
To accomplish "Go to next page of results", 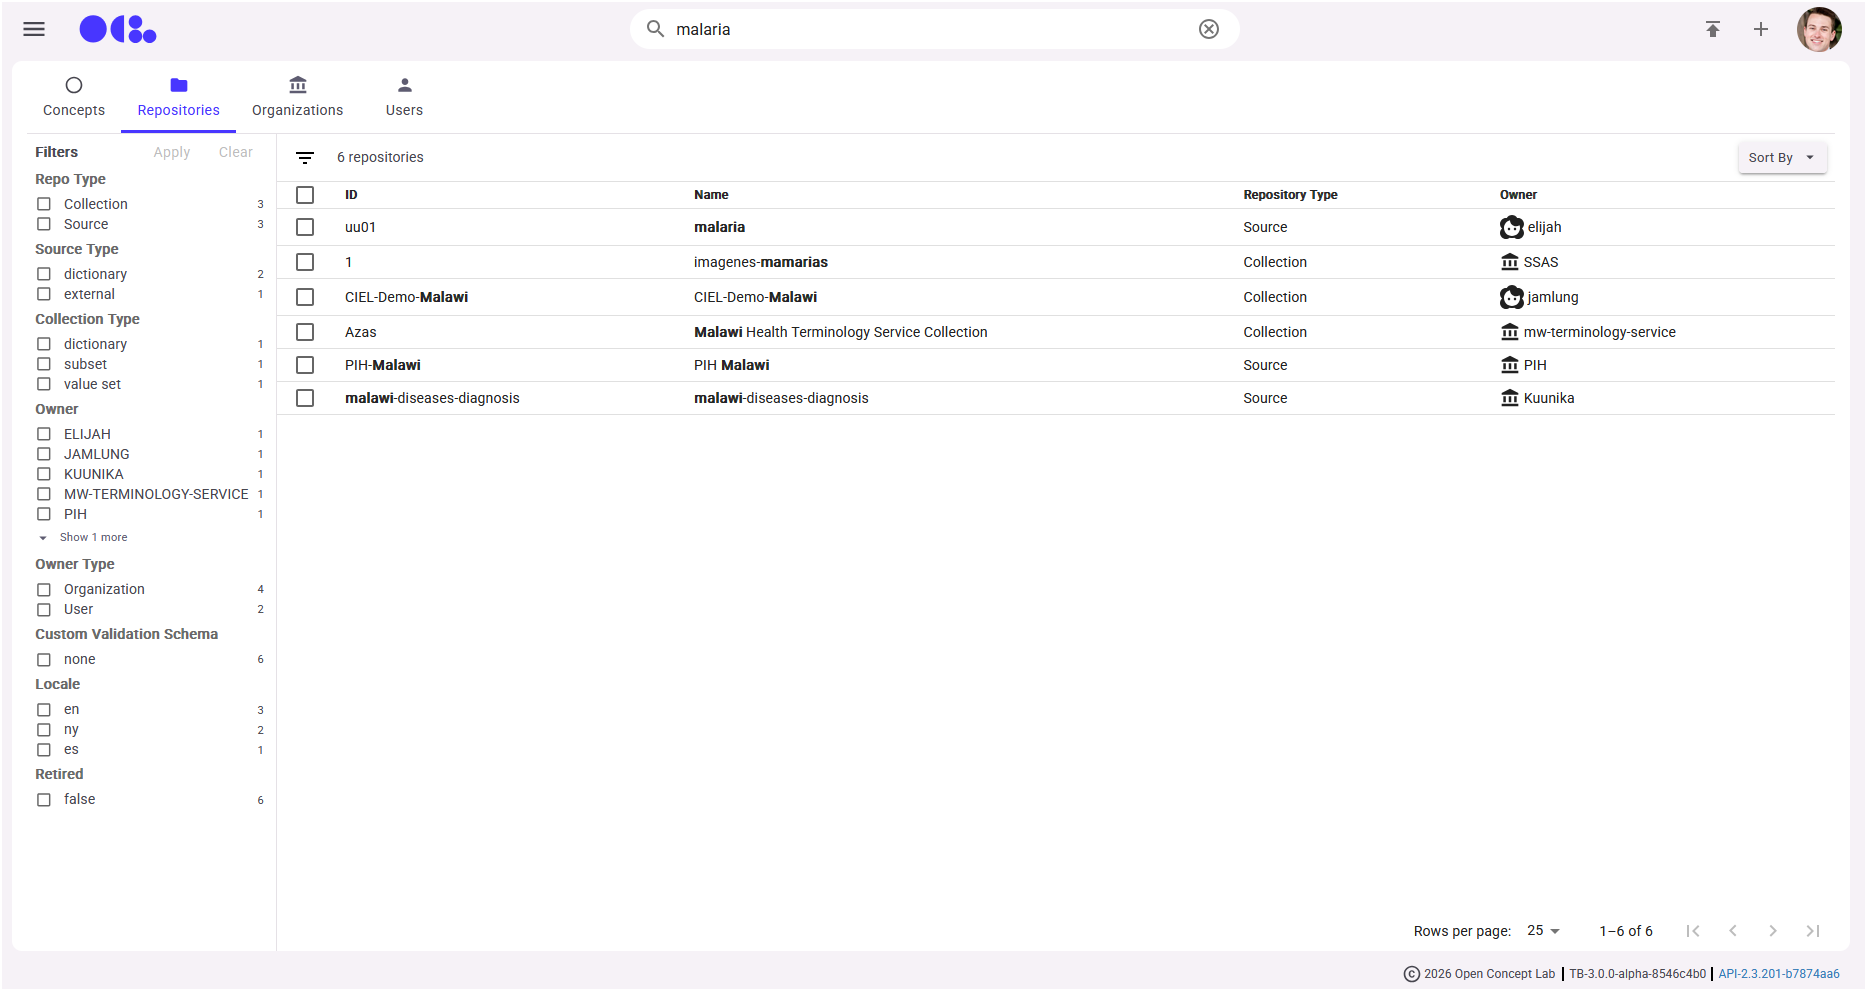I will click(1772, 931).
